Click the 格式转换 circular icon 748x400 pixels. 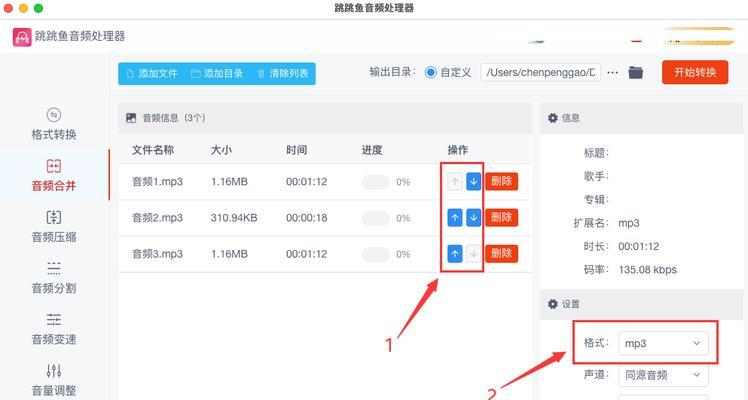54,115
